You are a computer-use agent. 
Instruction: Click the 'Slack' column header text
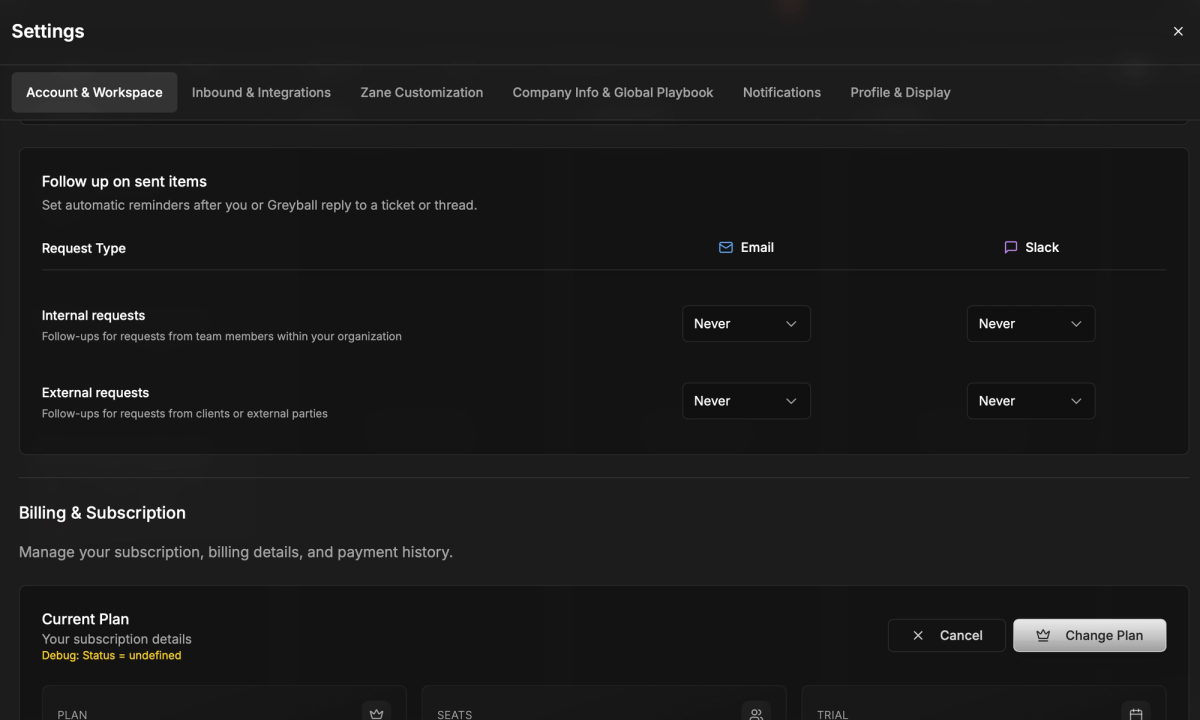[x=1042, y=247]
